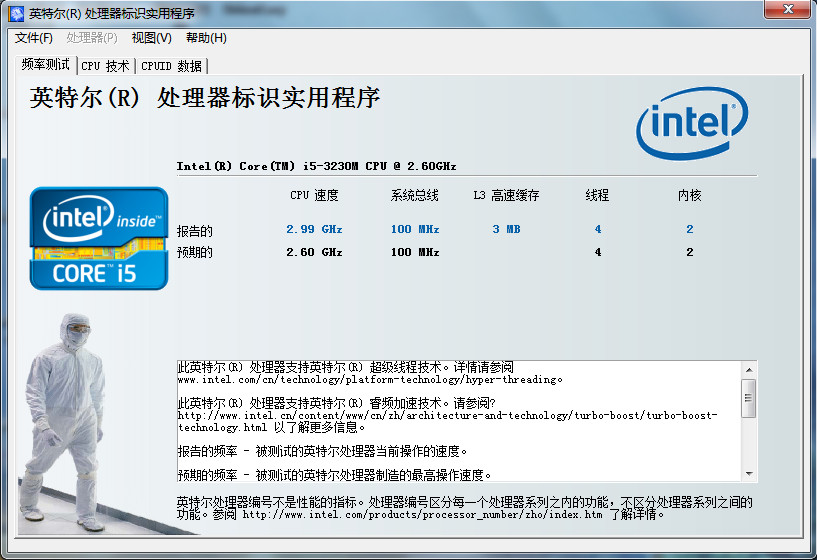Click the 超级线程技术 description line
Viewport: 817px width, 560px height.
(345, 367)
